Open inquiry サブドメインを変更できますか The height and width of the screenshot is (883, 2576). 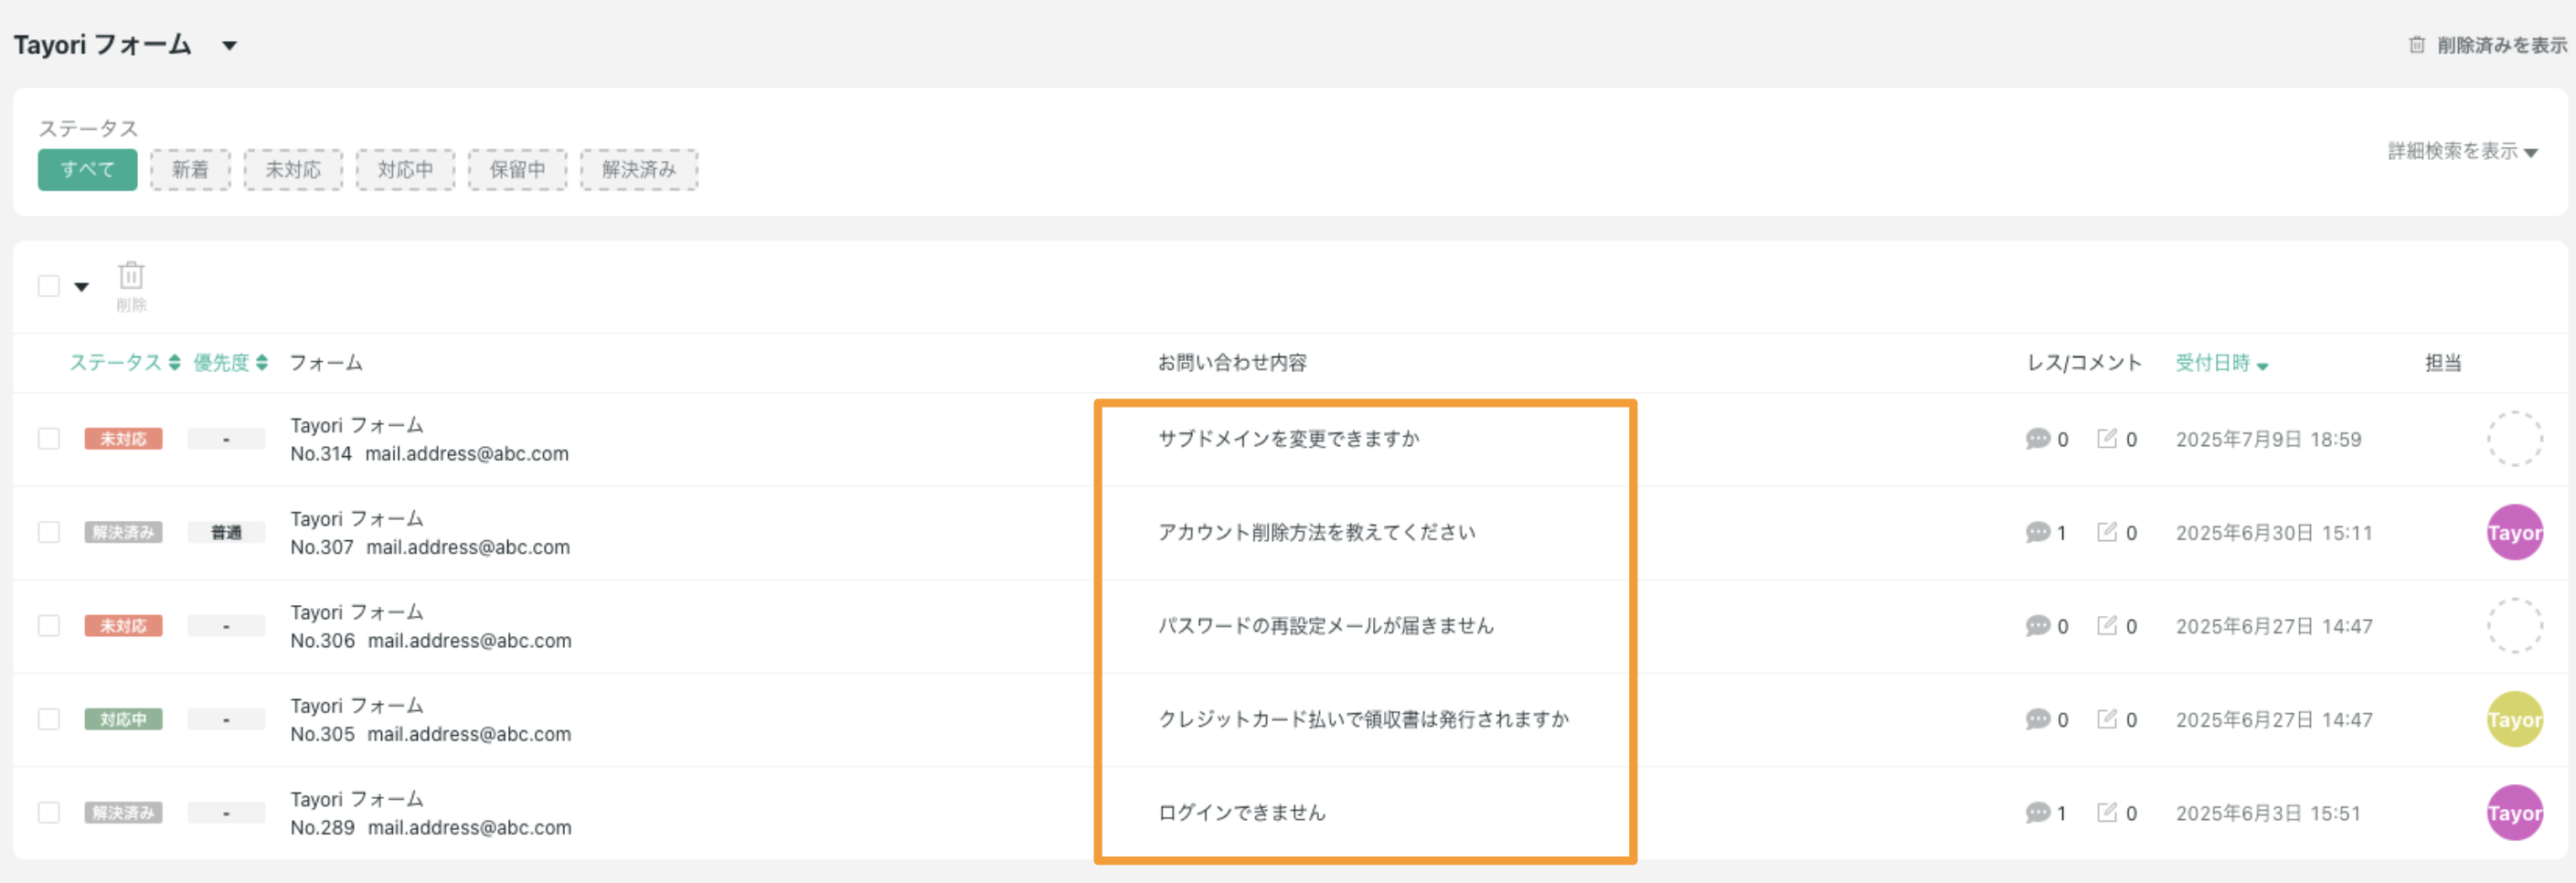(1288, 439)
